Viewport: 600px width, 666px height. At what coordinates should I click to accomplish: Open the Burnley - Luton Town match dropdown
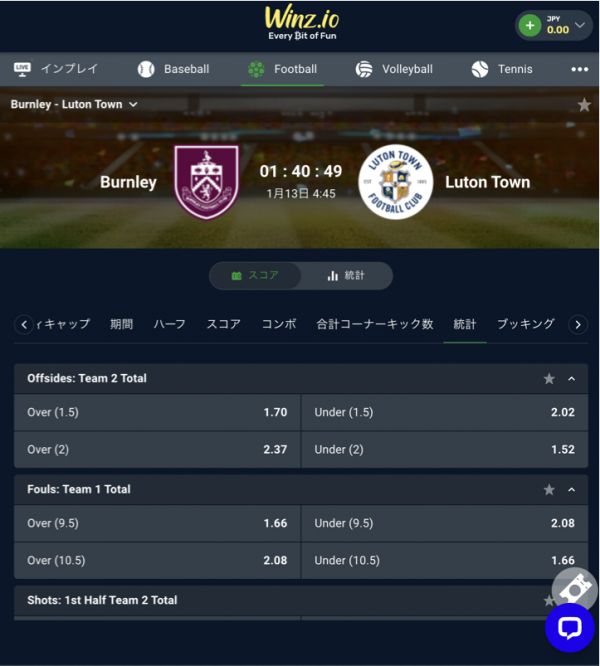pos(74,104)
